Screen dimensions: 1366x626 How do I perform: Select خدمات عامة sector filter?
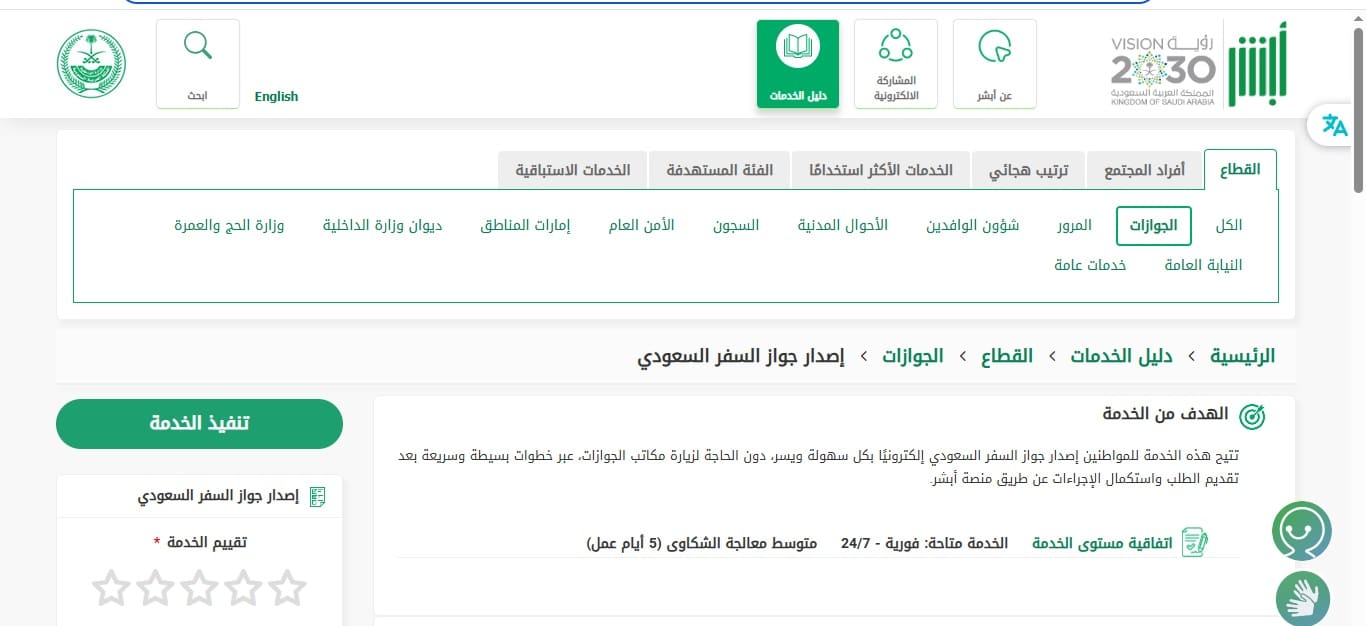pos(1090,265)
